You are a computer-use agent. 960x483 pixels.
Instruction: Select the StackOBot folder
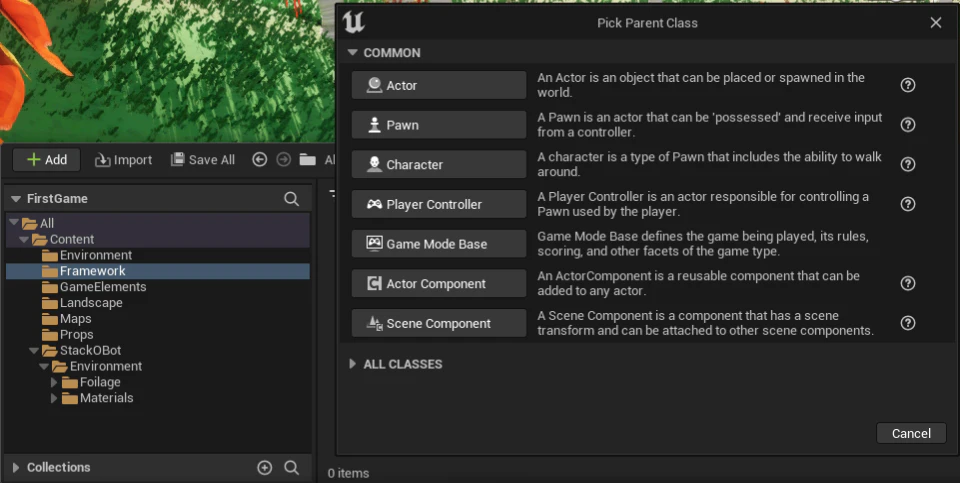tap(81, 351)
